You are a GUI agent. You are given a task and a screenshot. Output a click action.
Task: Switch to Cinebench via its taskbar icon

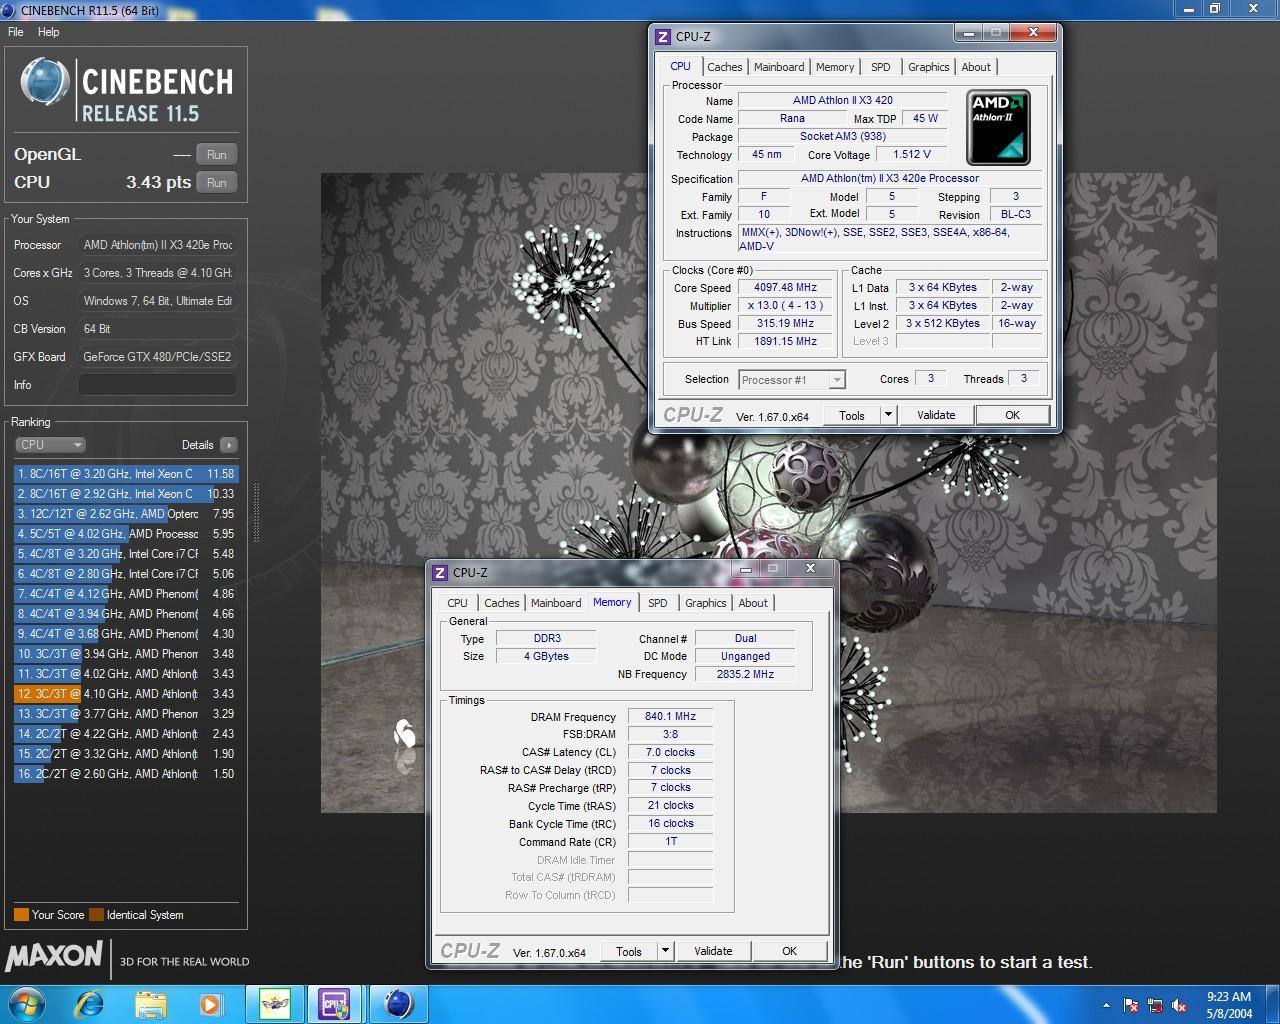tap(398, 1003)
